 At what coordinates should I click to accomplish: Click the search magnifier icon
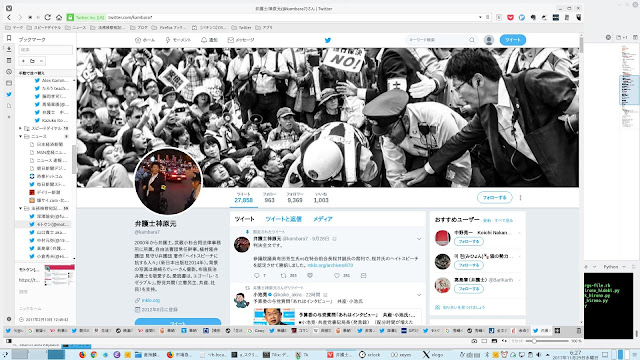coord(472,40)
